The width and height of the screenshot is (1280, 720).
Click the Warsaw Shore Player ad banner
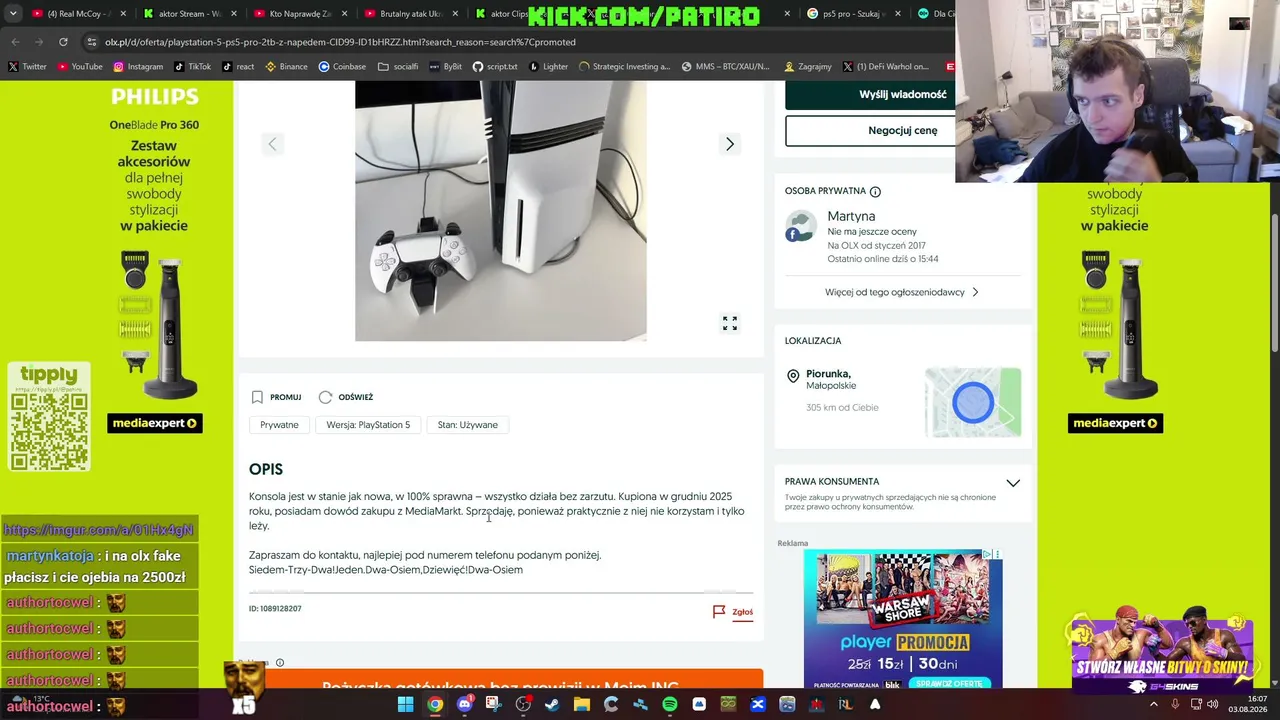point(903,618)
